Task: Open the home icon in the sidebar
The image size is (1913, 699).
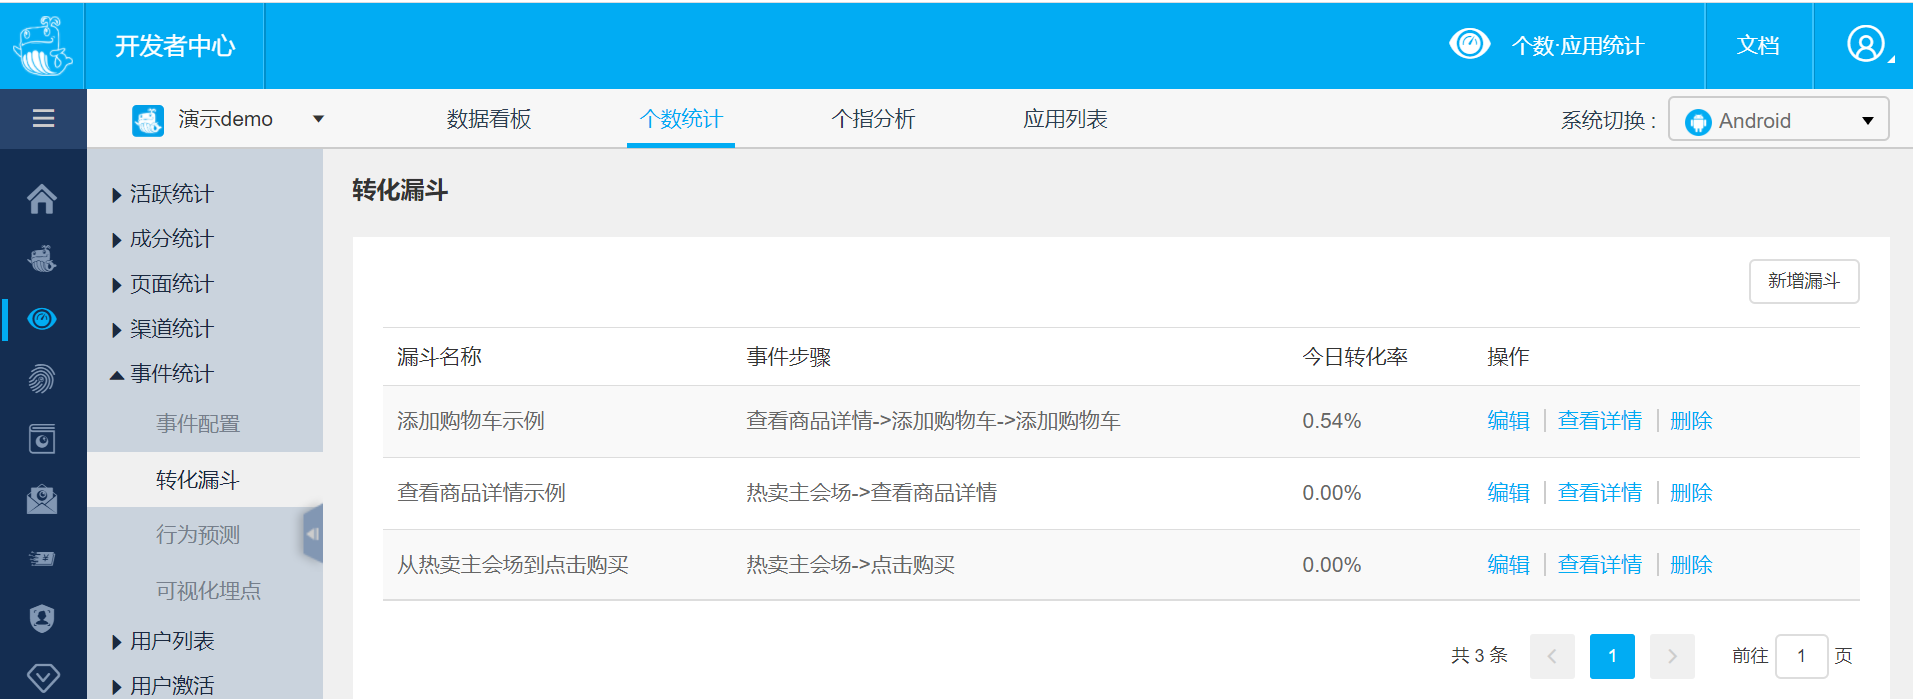Action: click(42, 199)
